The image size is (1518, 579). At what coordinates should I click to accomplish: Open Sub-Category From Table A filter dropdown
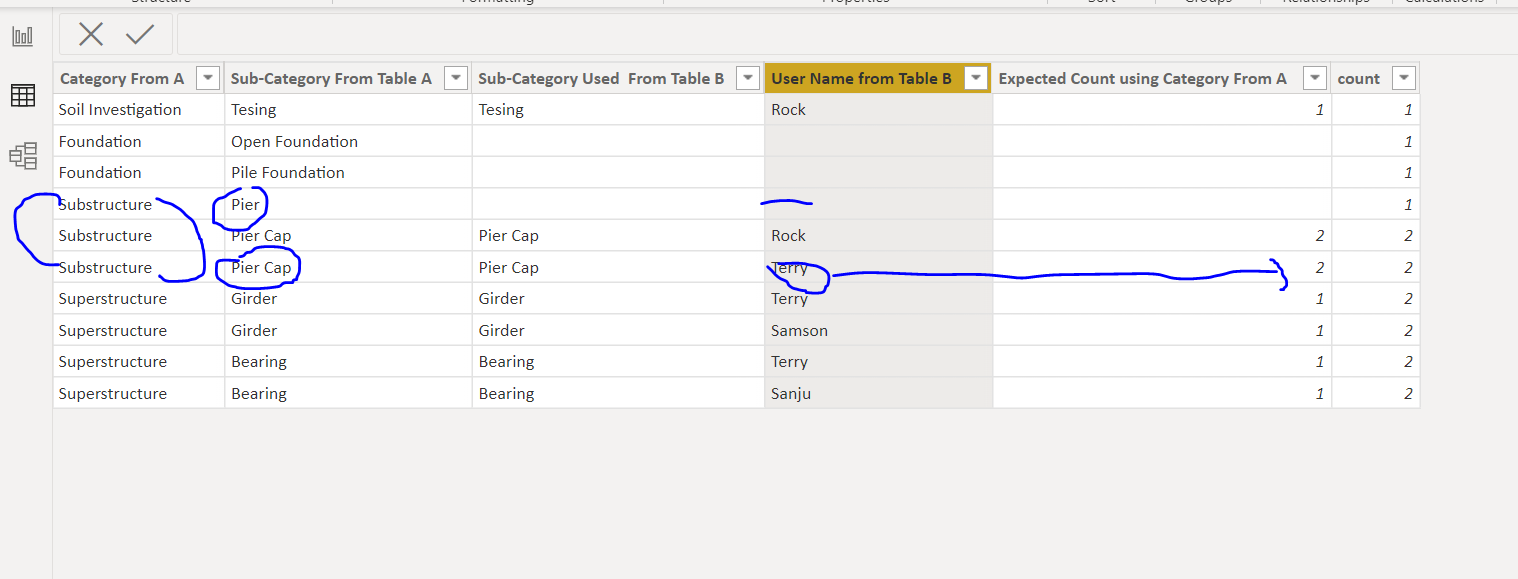click(455, 78)
